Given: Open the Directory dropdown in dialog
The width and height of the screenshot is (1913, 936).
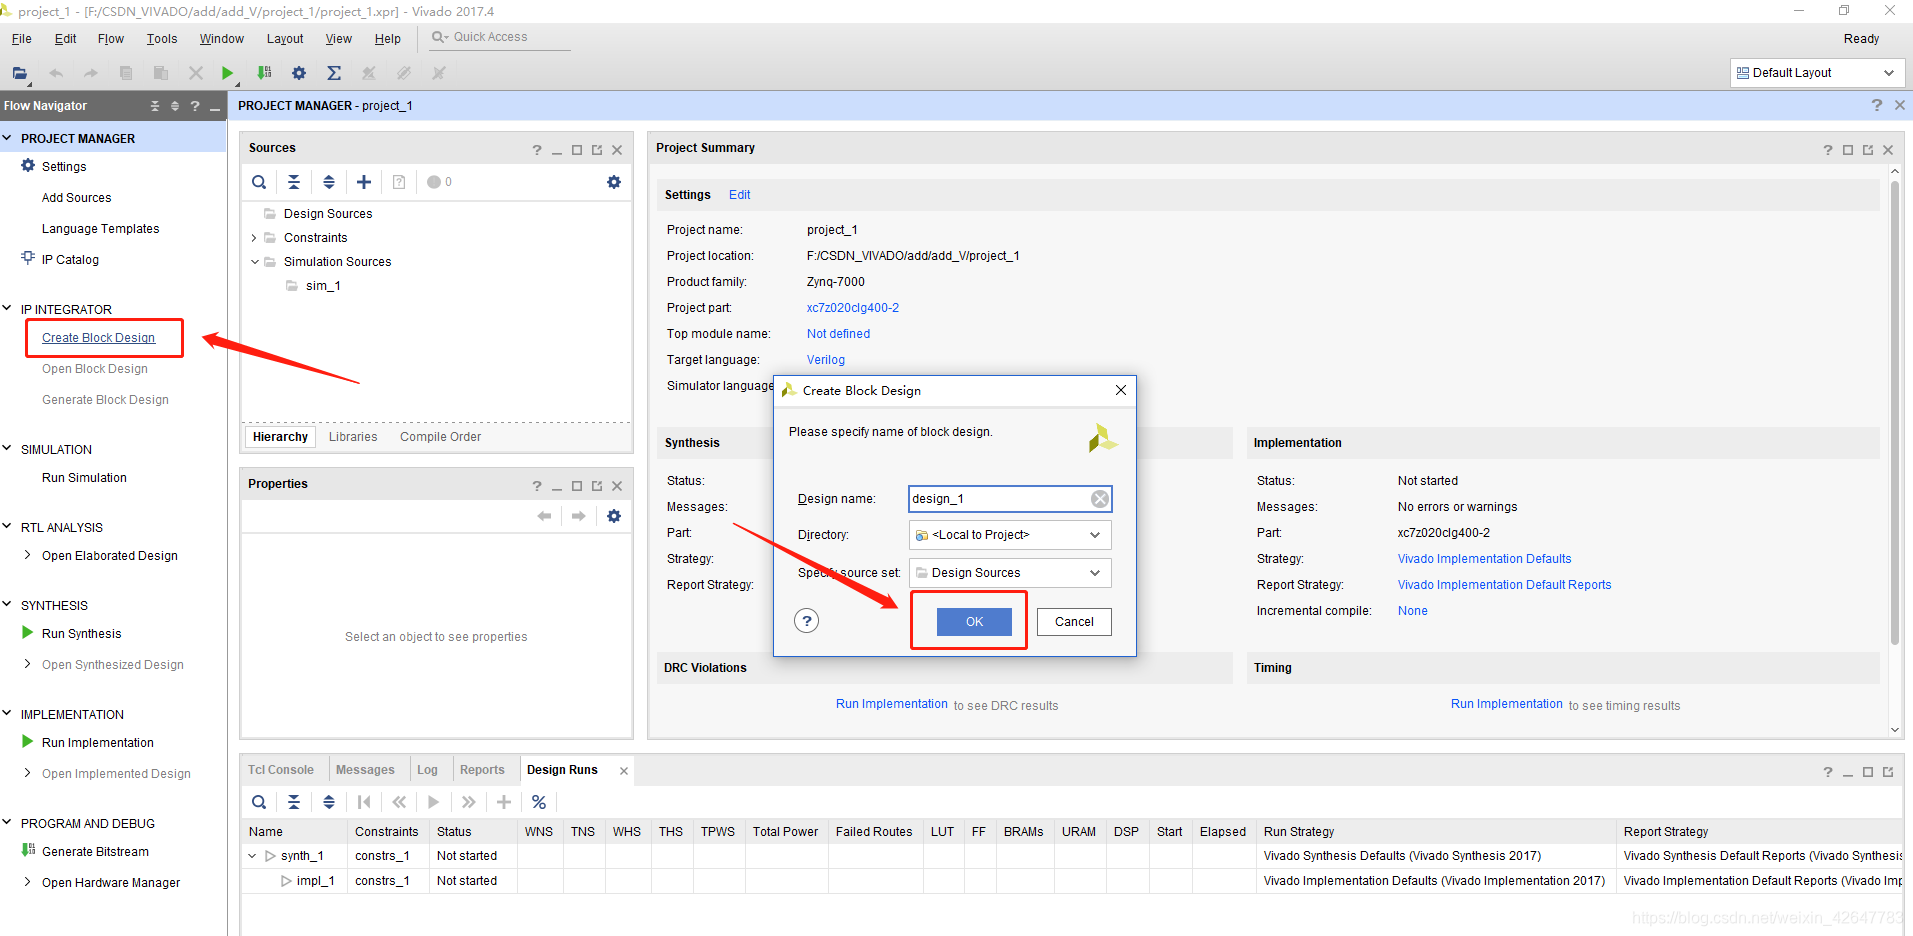Looking at the screenshot, I should [x=1010, y=535].
